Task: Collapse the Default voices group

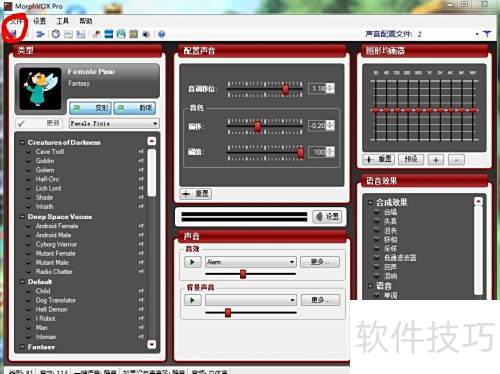Action: [22, 282]
